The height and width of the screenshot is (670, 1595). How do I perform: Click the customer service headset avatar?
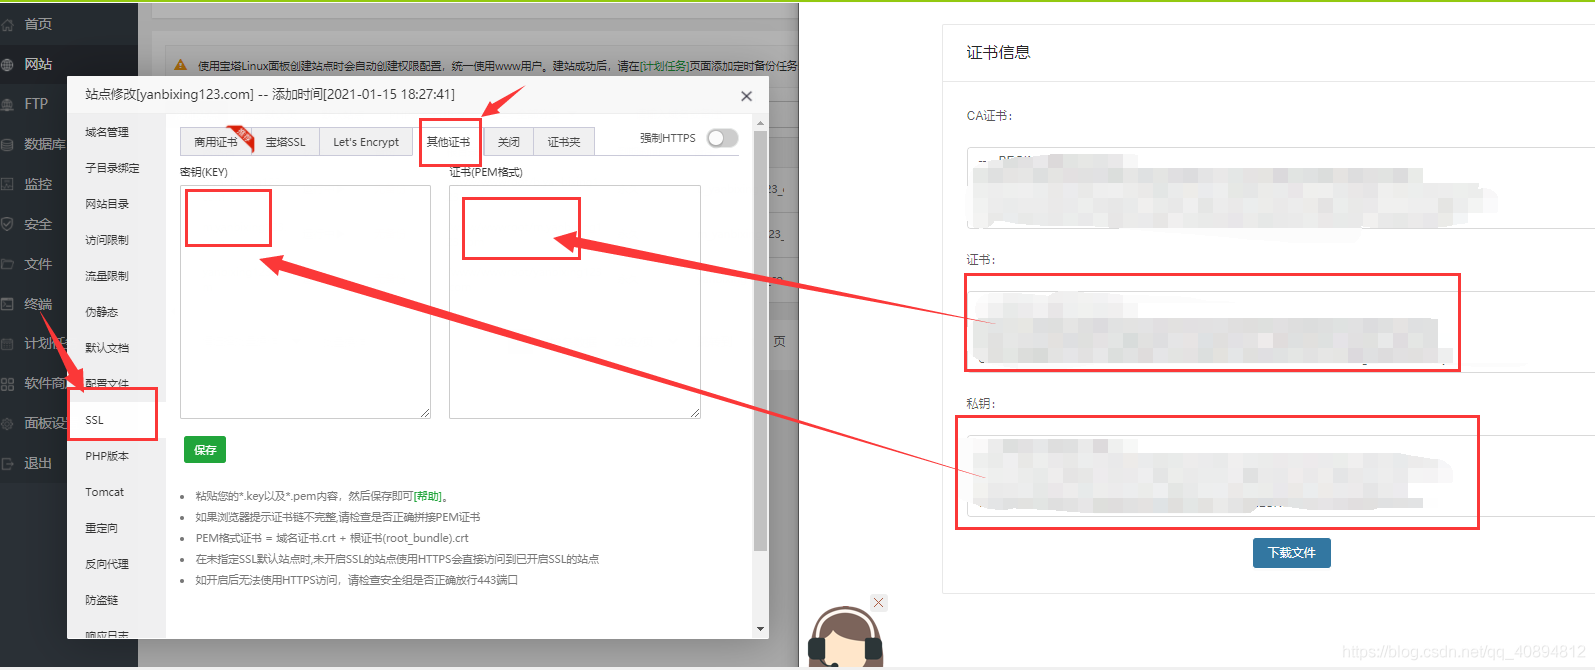(x=845, y=638)
